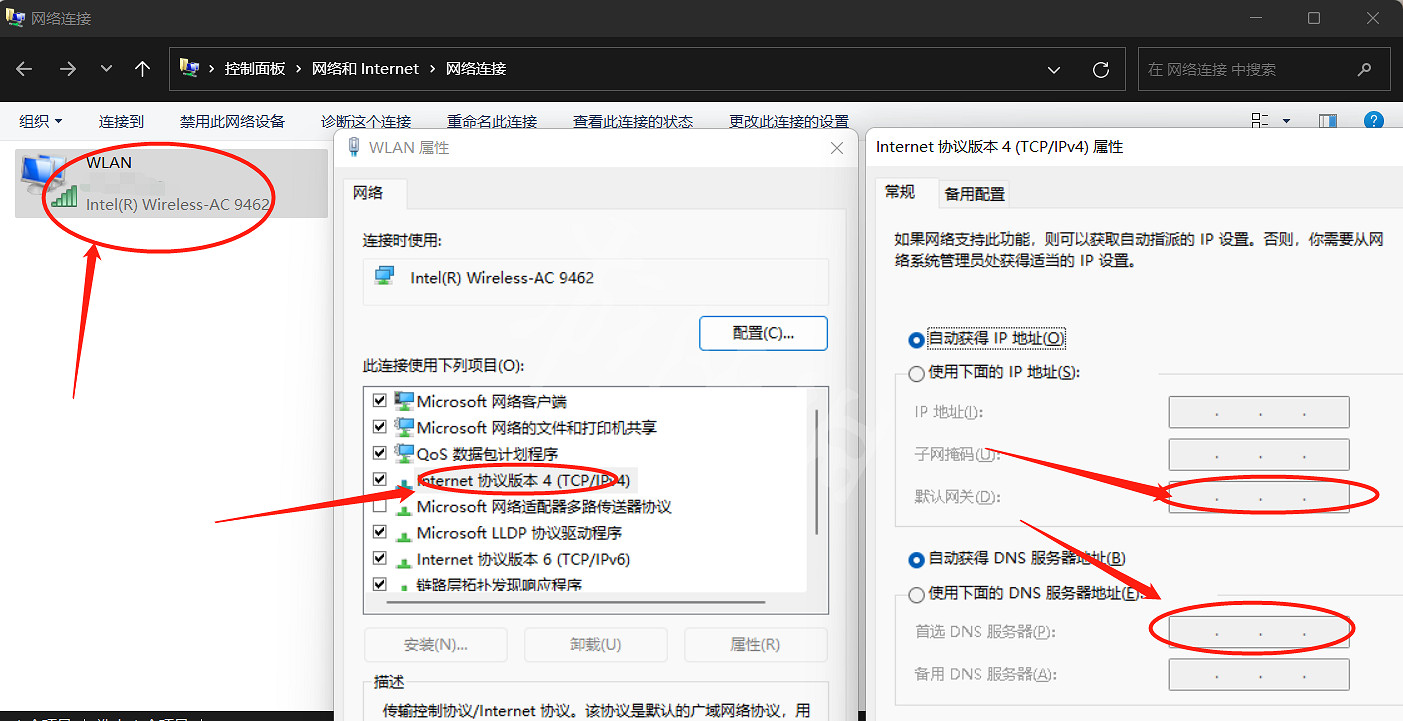Click the 配置(C)... button

pyautogui.click(x=763, y=334)
